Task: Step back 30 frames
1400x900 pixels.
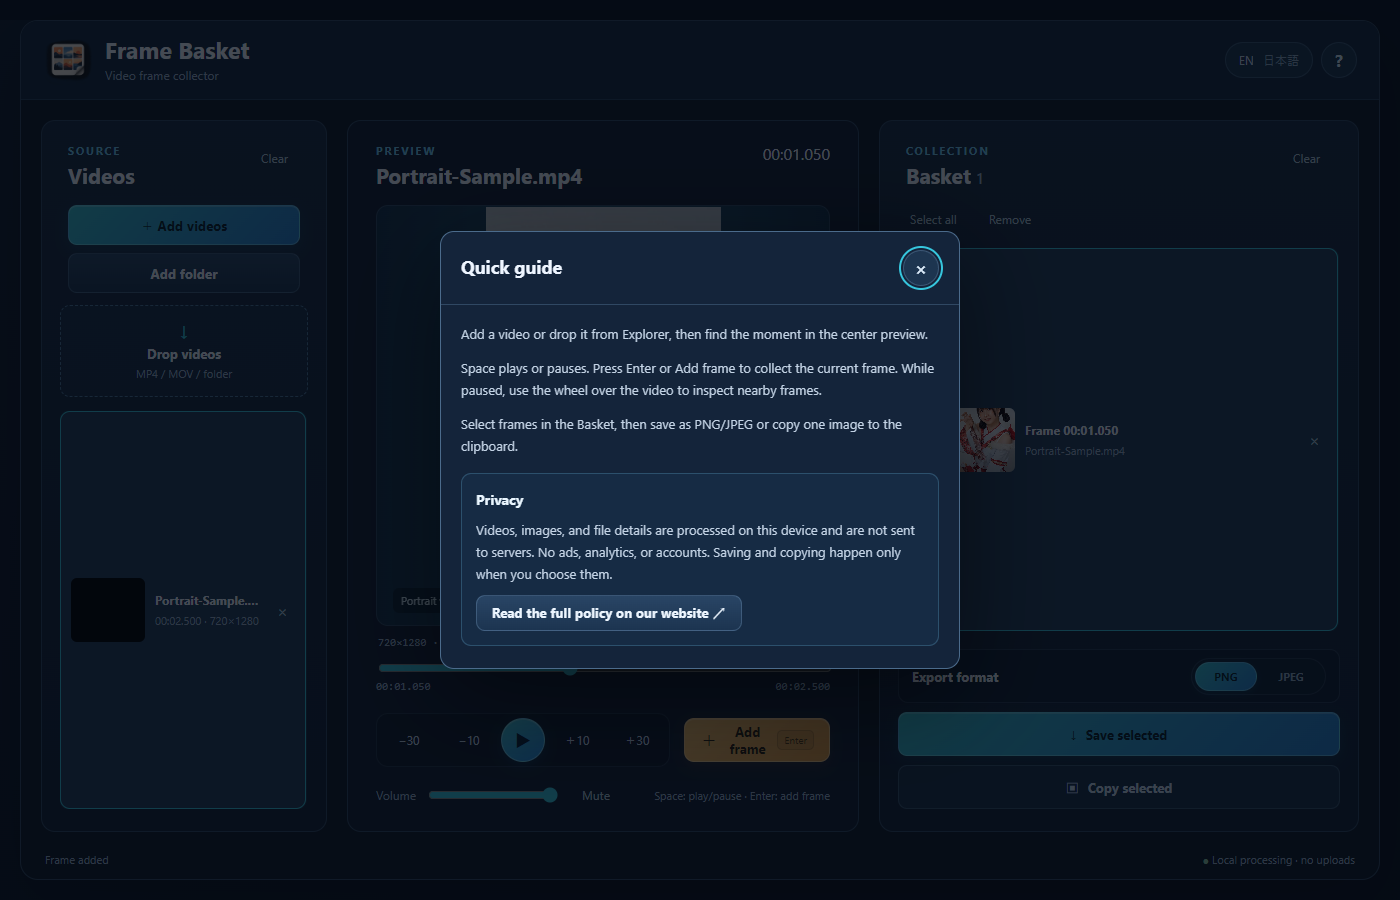Action: 409,741
